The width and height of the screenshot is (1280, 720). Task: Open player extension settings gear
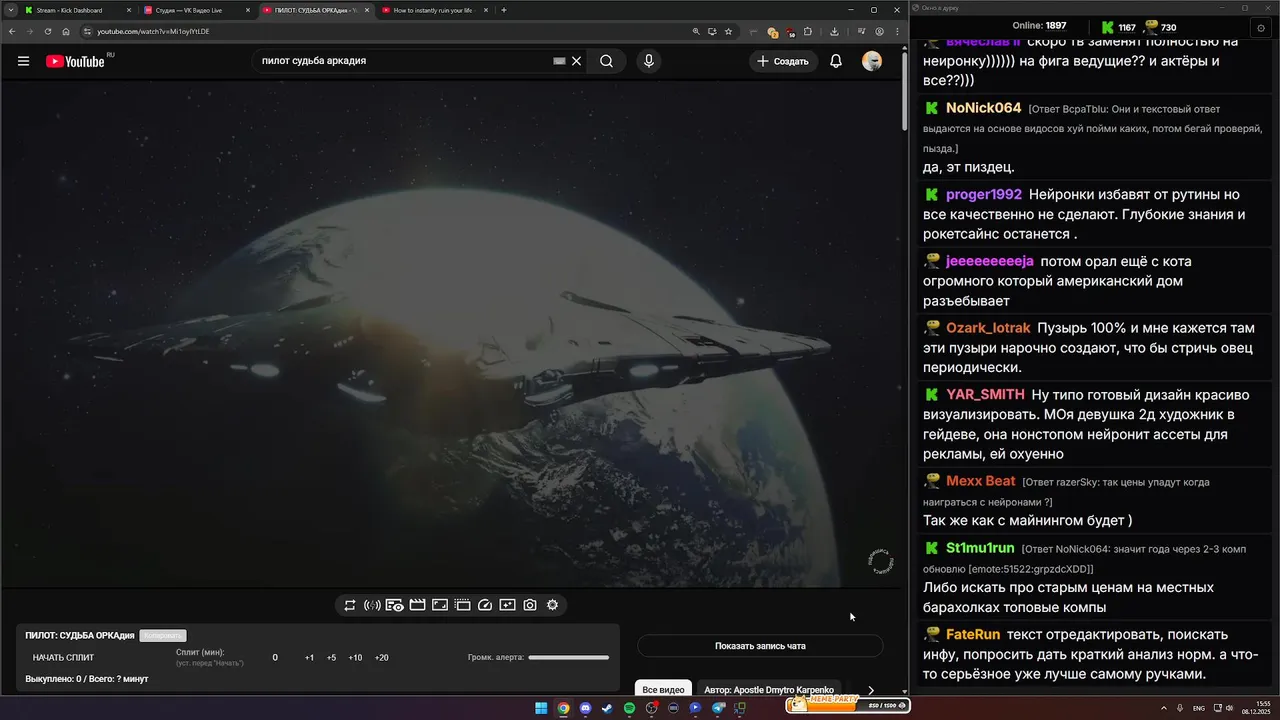point(552,605)
